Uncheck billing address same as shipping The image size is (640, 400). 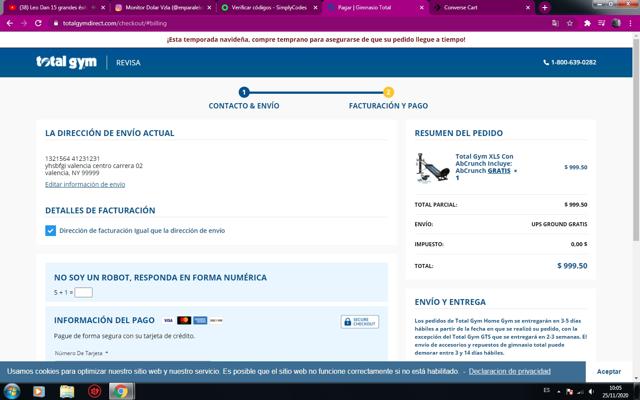point(50,231)
